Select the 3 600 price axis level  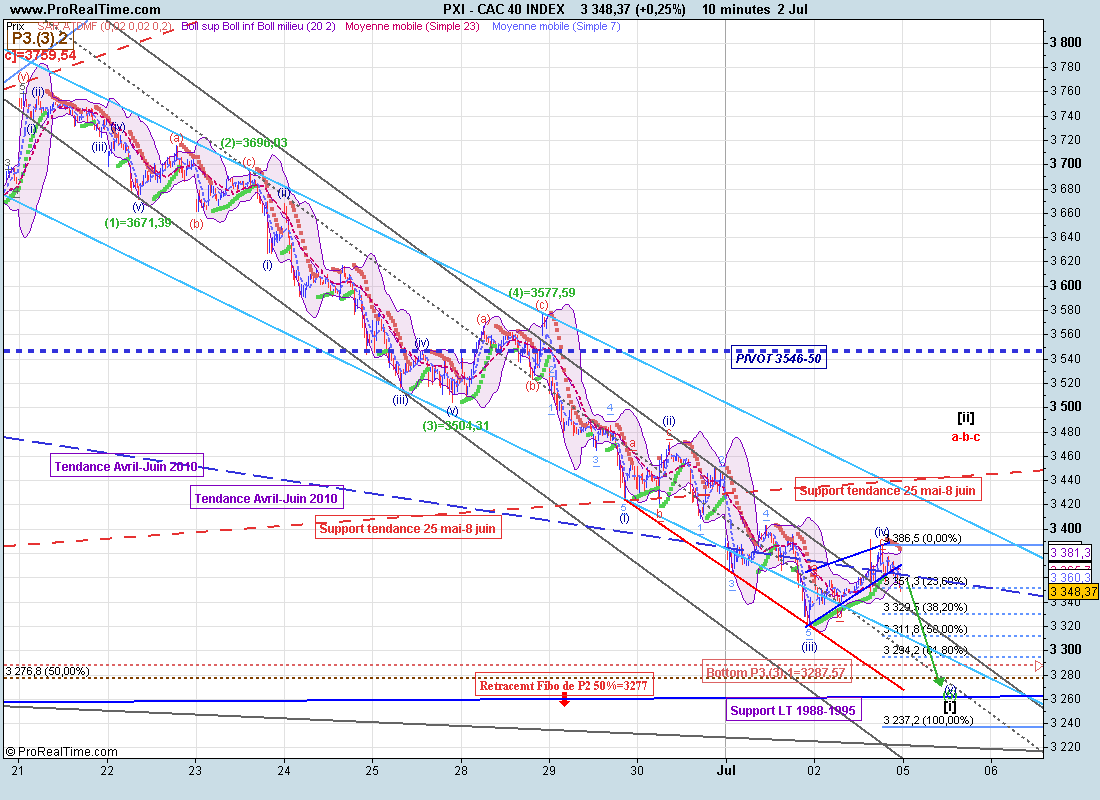tap(1066, 285)
